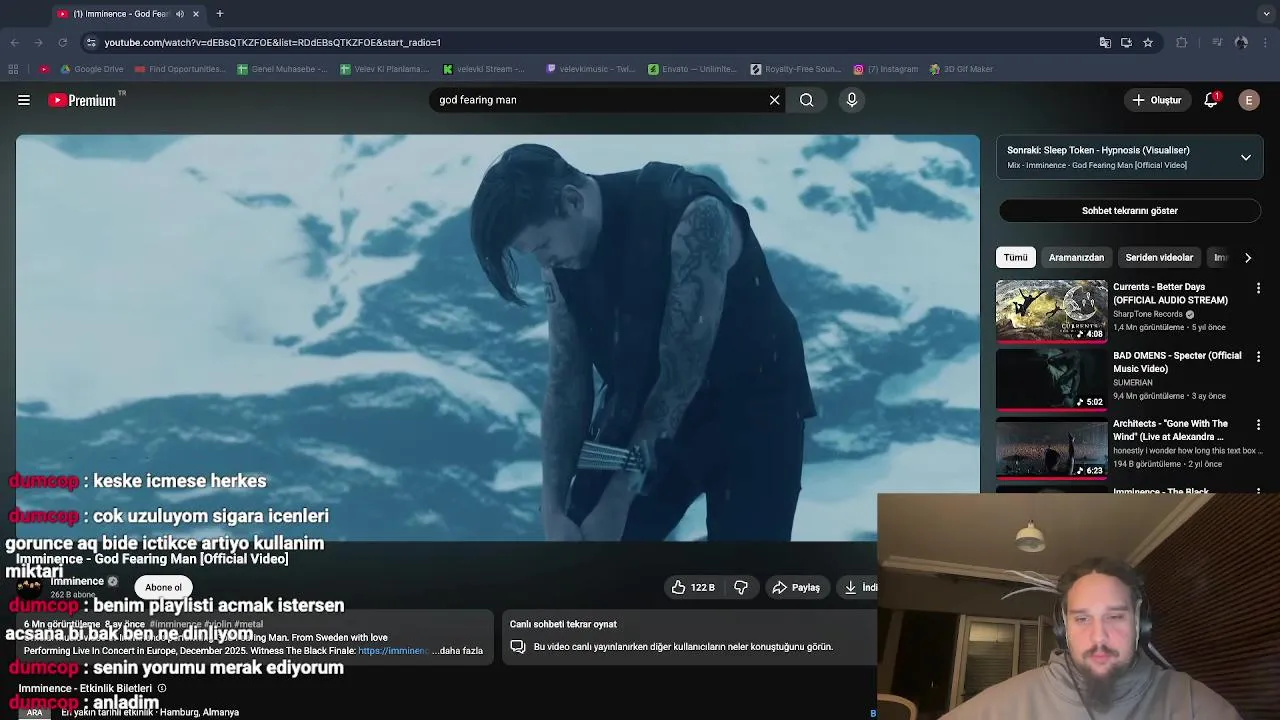1280x720 pixels.
Task: Open the imminence link in the description
Action: pyautogui.click(x=393, y=651)
